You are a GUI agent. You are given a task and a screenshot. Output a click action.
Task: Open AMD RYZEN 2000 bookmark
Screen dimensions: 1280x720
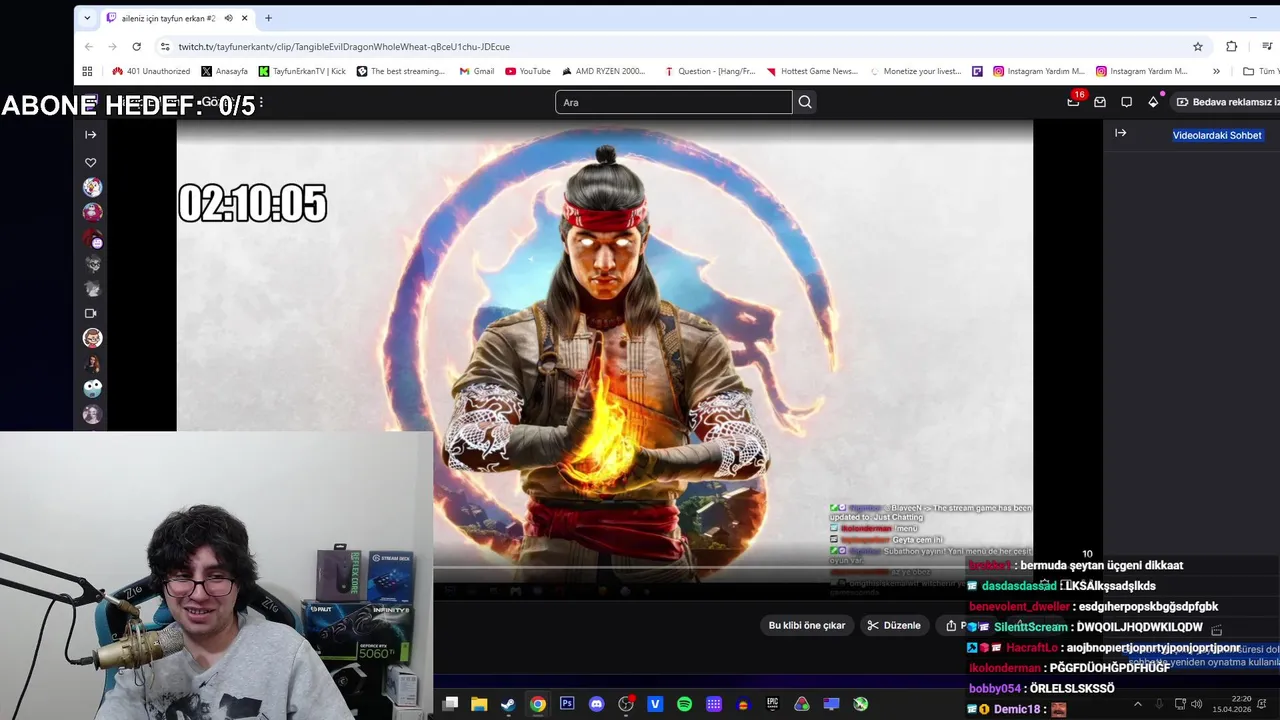(x=604, y=71)
